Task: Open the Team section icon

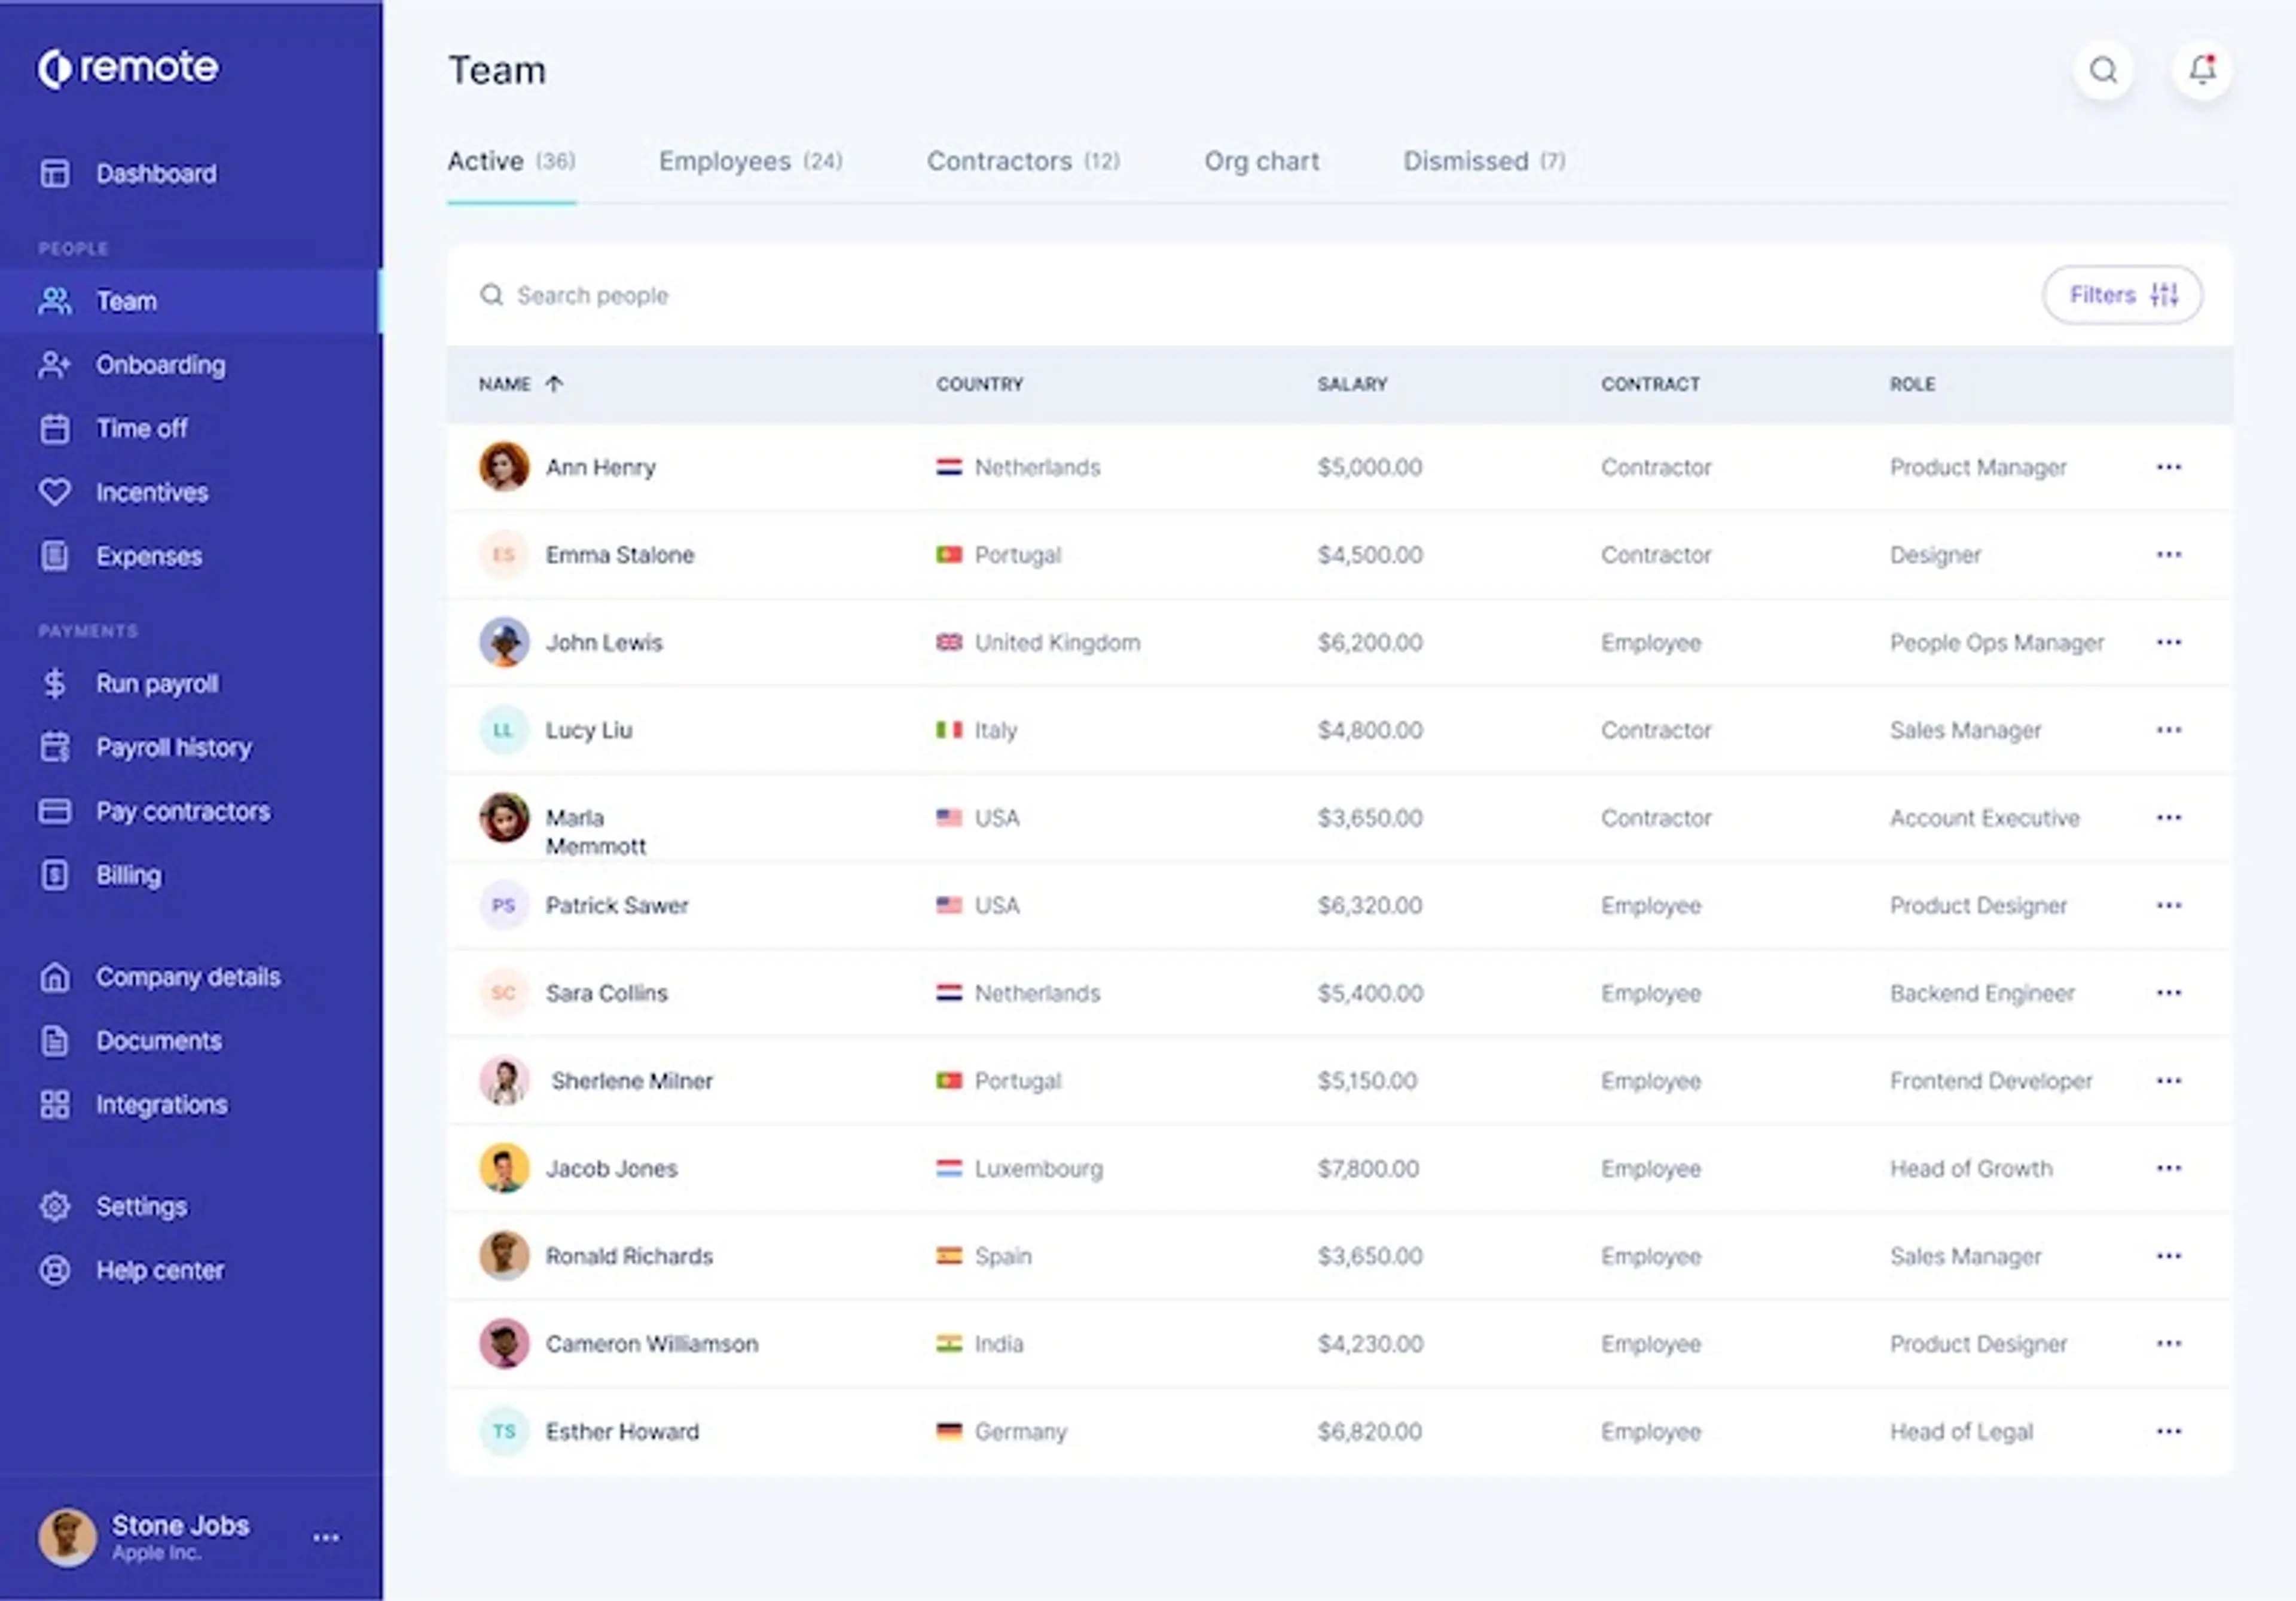Action: coord(54,300)
